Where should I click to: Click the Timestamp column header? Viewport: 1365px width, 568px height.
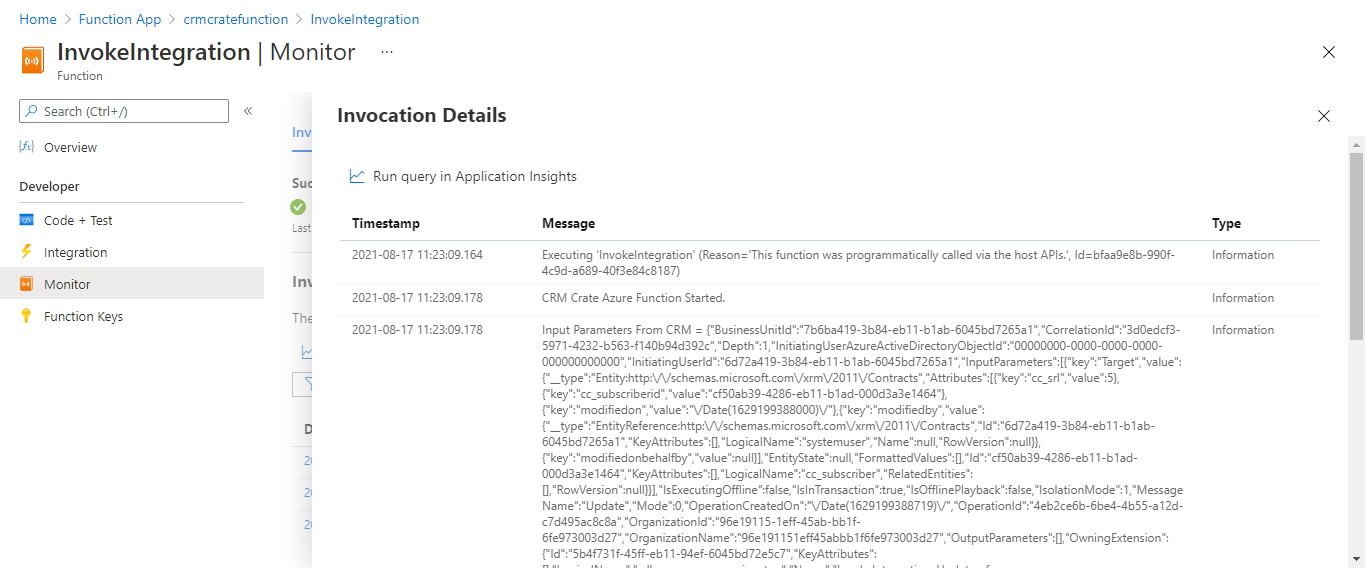point(386,223)
